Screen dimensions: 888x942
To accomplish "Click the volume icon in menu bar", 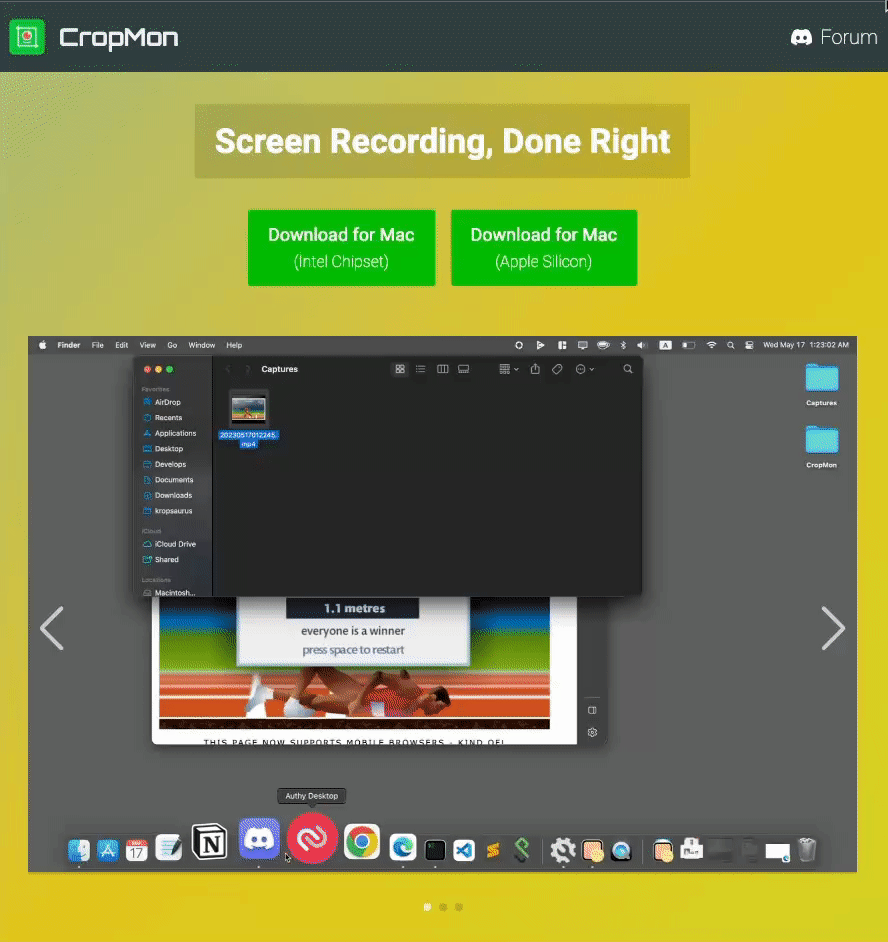I will pyautogui.click(x=642, y=345).
